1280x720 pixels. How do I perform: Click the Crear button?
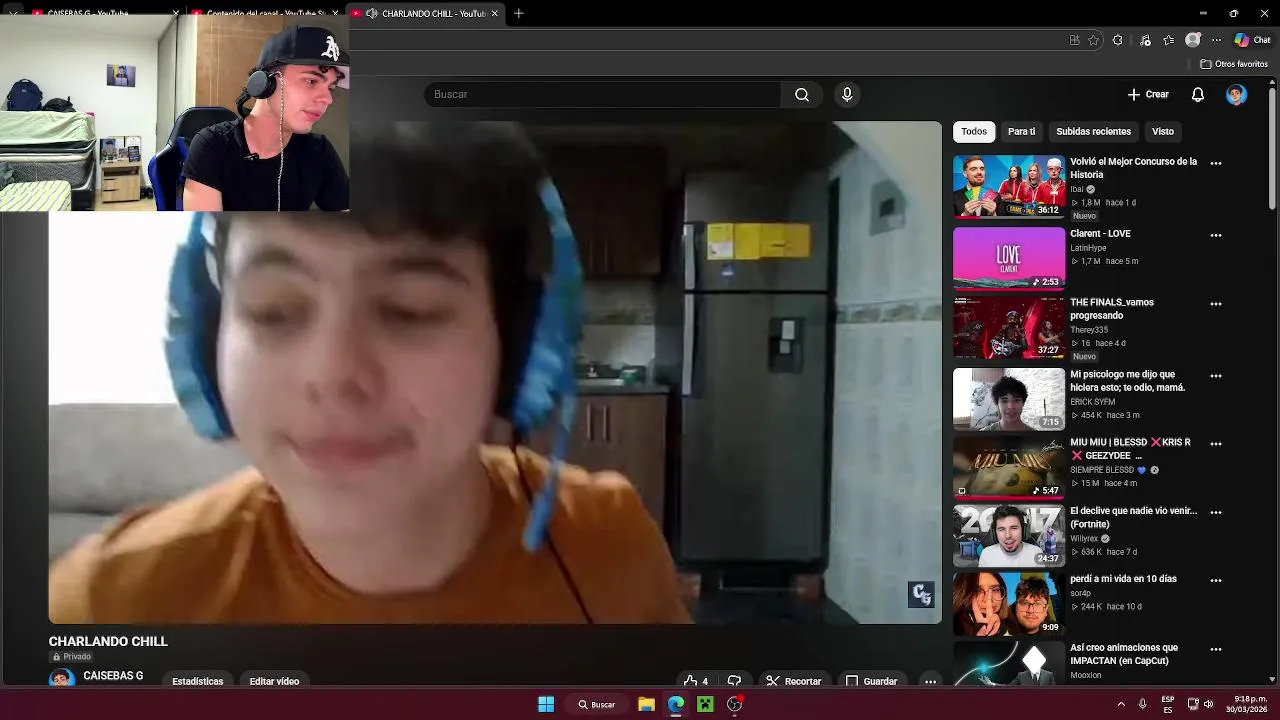coord(1148,94)
